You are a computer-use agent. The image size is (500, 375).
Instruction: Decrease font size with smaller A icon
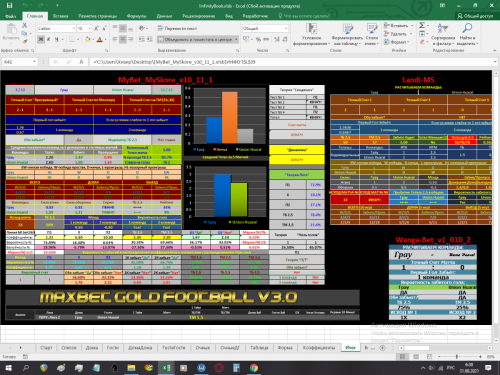[x=104, y=29]
